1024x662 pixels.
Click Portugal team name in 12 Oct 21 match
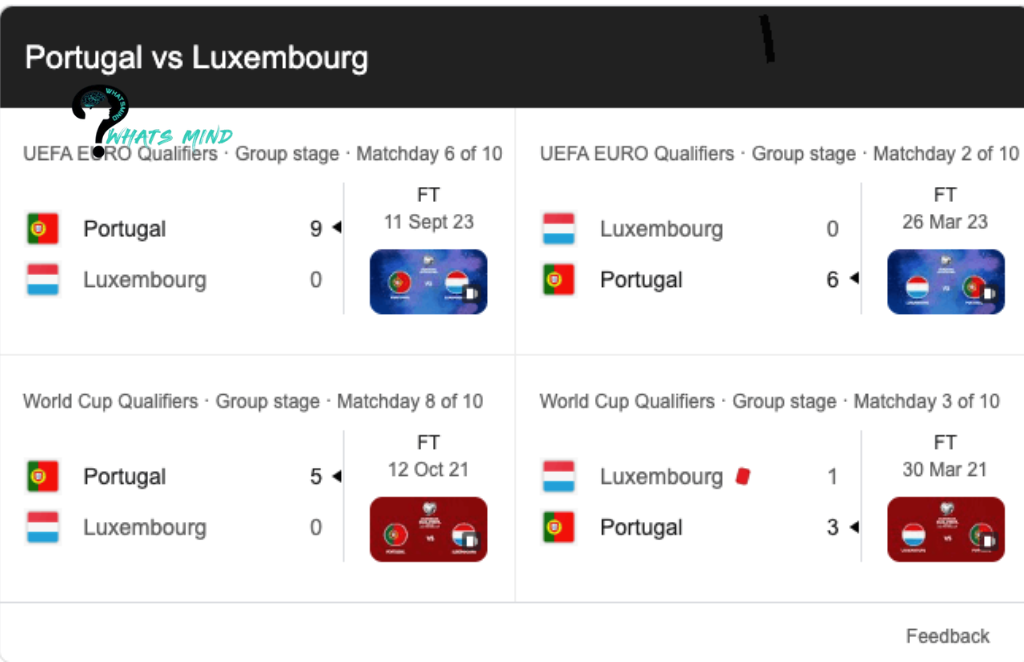coord(124,477)
